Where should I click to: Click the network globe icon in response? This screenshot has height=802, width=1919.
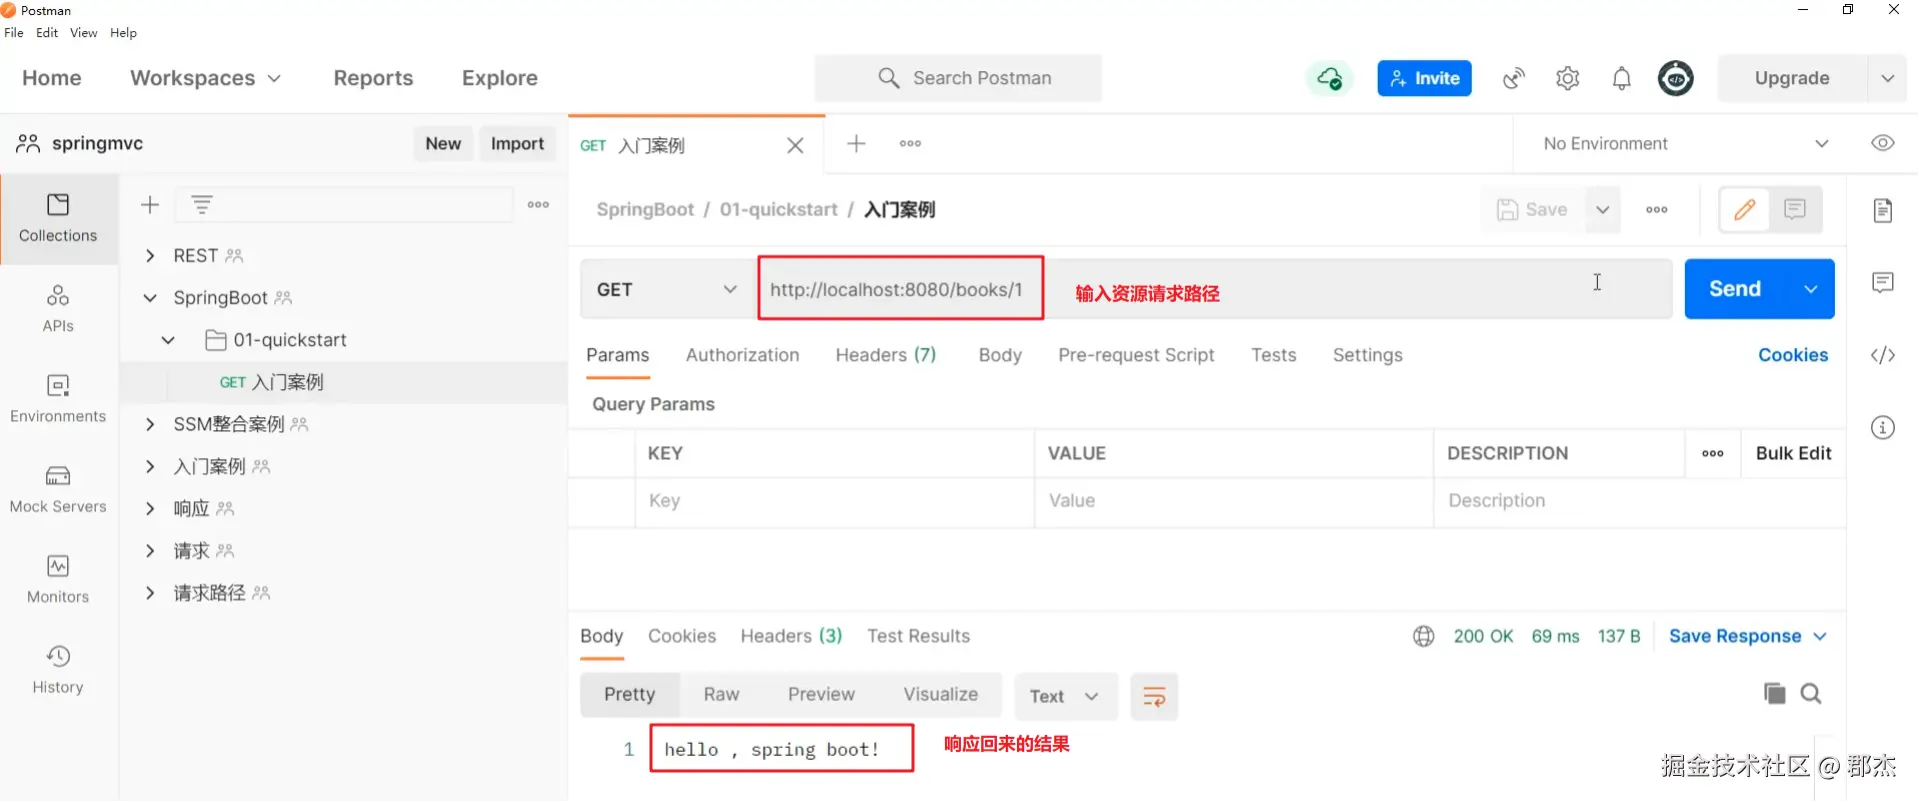point(1424,637)
